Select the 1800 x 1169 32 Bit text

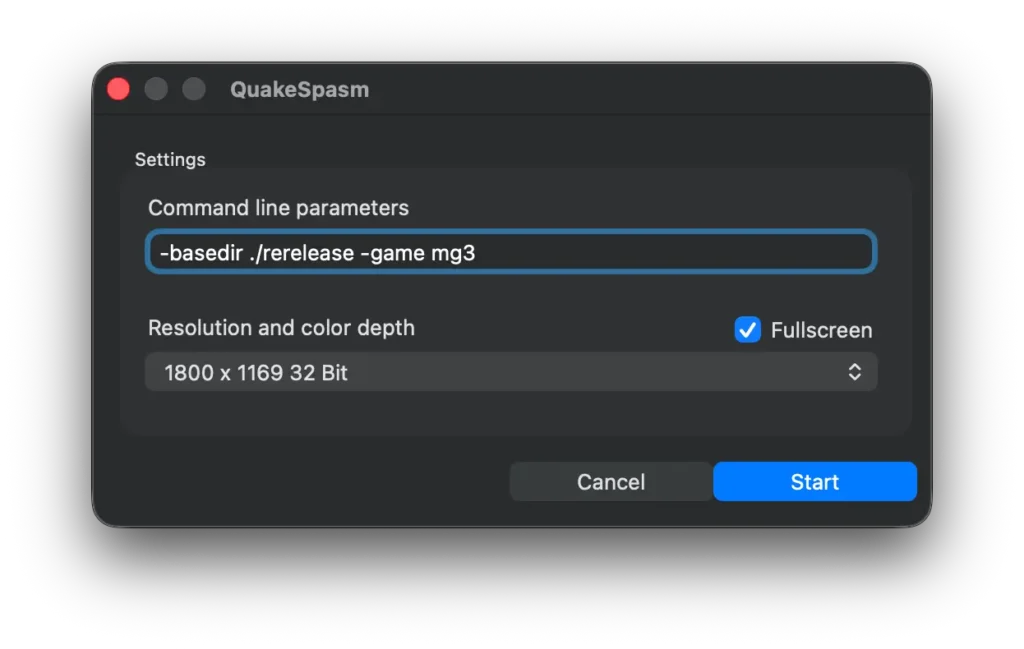point(255,373)
